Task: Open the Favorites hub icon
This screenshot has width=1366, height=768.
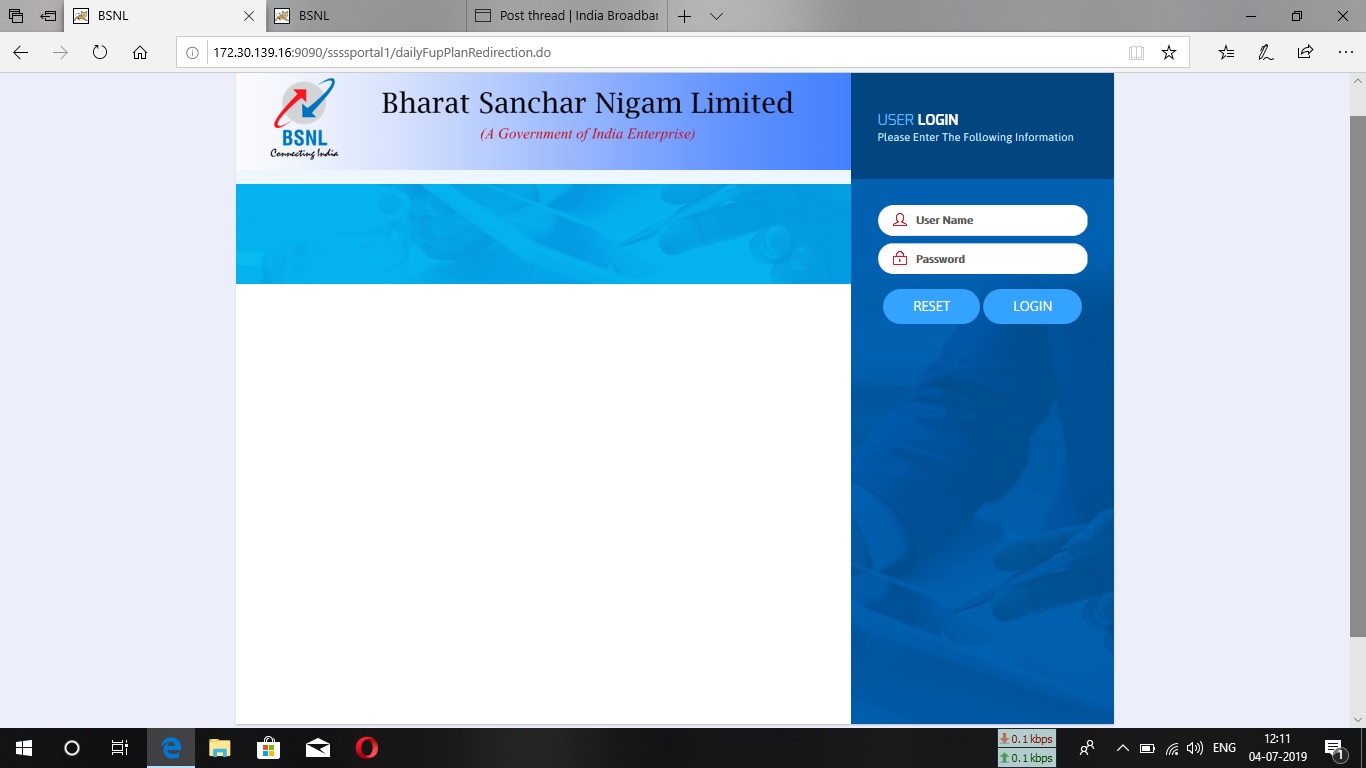Action: [1226, 53]
